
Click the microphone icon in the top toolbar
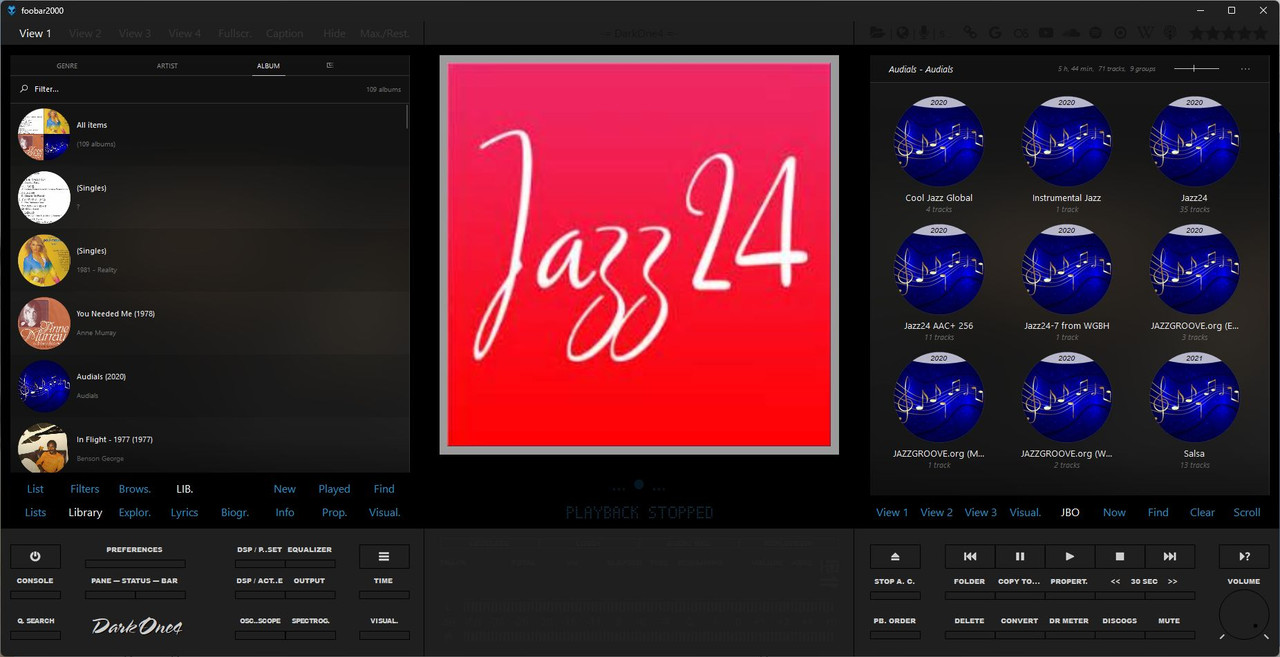point(925,33)
